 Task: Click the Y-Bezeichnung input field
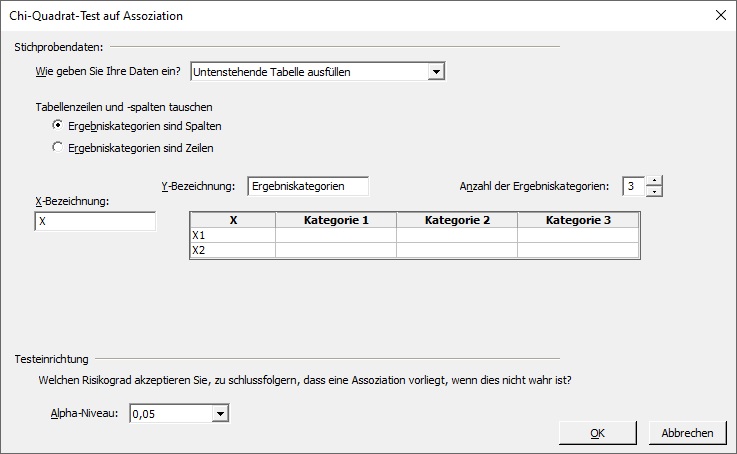point(308,186)
